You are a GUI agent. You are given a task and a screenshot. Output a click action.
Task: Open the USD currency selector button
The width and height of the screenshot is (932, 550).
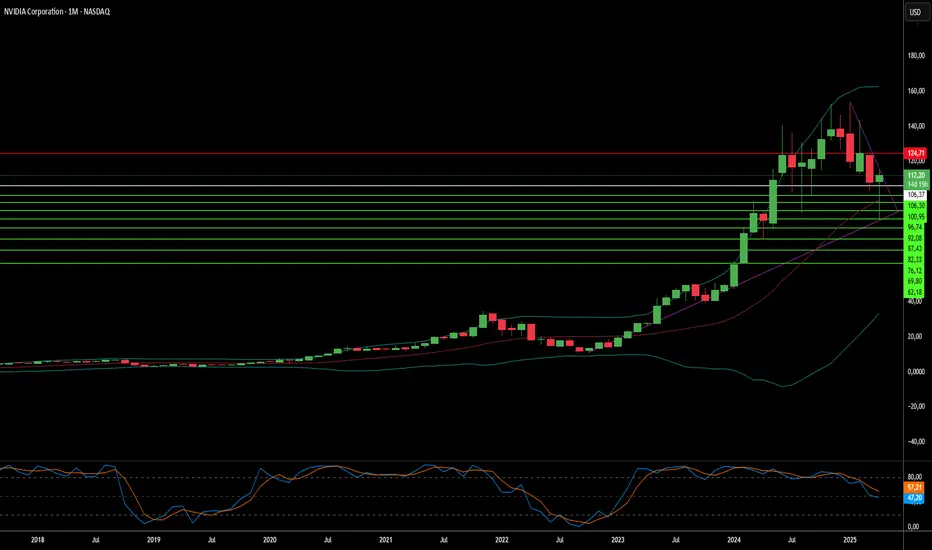(x=915, y=12)
